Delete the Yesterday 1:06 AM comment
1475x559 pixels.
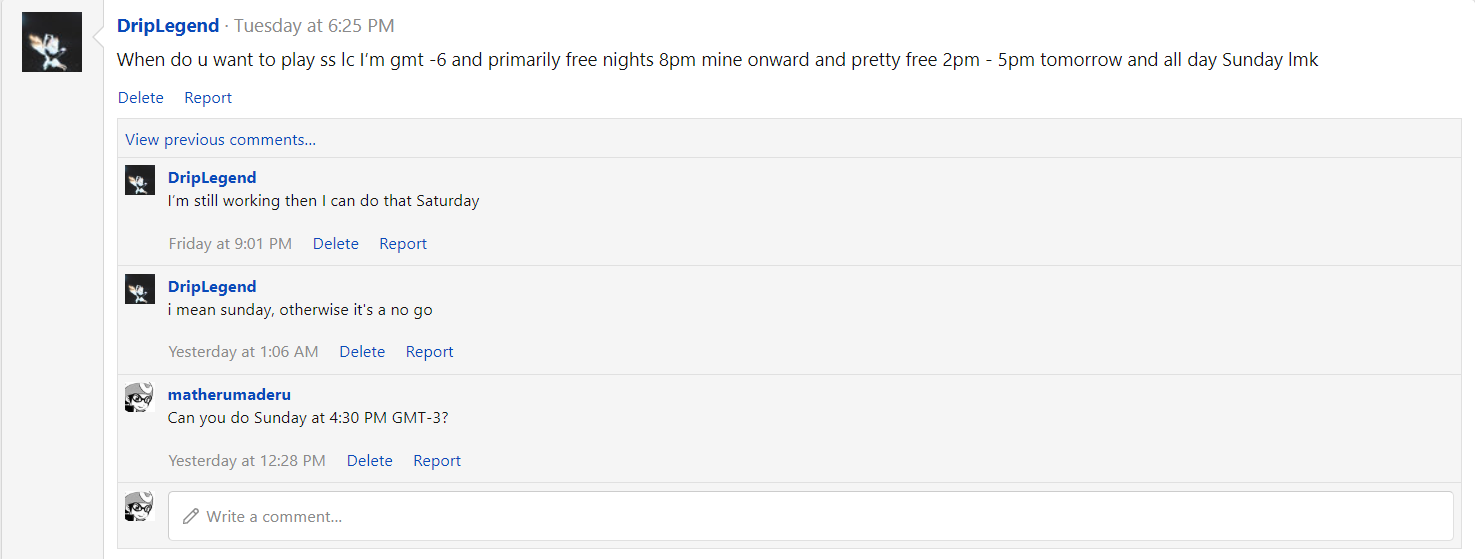(362, 352)
